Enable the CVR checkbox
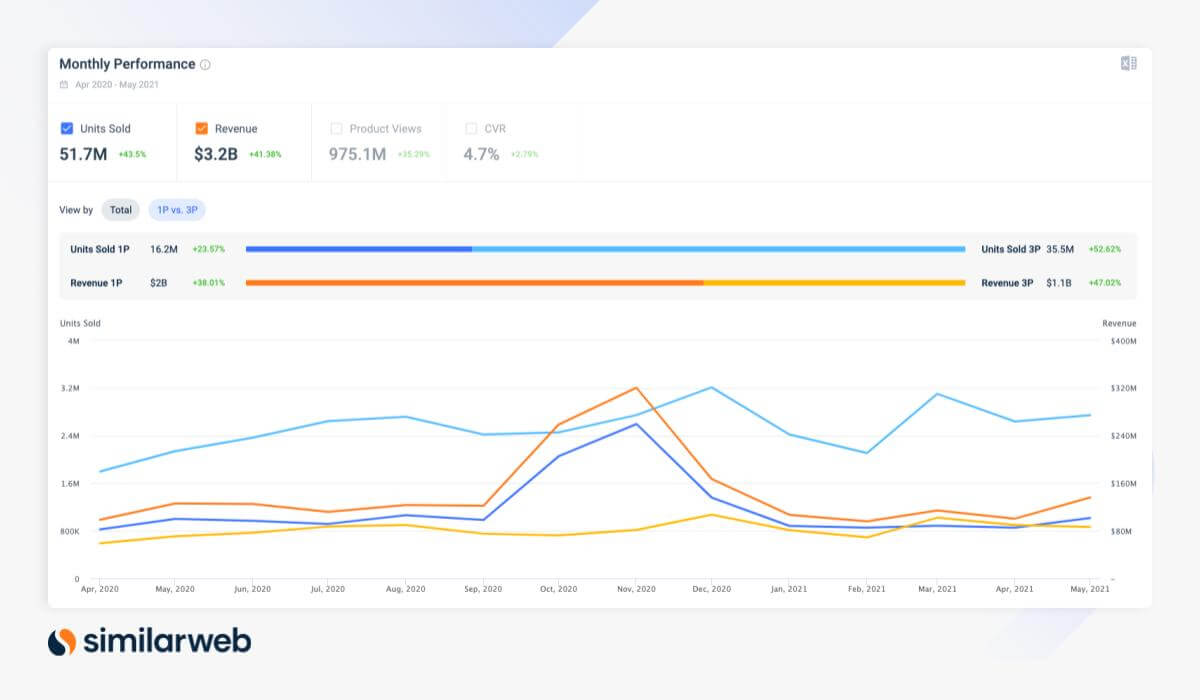The image size is (1200, 700). 470,128
